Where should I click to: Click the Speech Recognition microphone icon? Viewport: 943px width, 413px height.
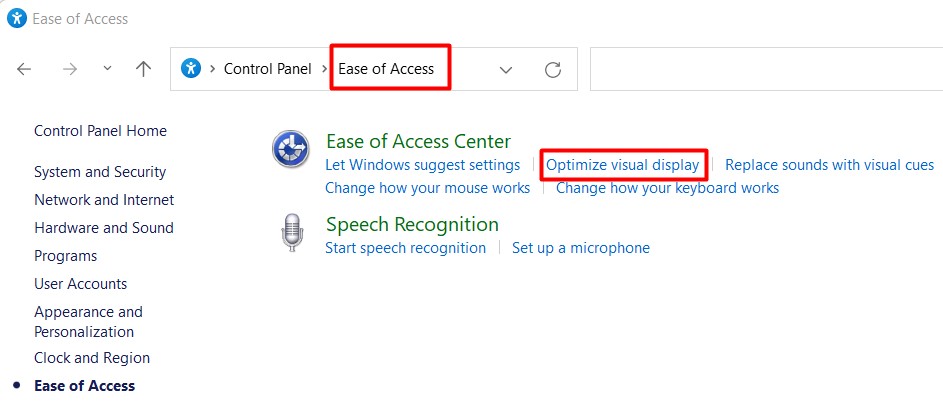click(291, 234)
